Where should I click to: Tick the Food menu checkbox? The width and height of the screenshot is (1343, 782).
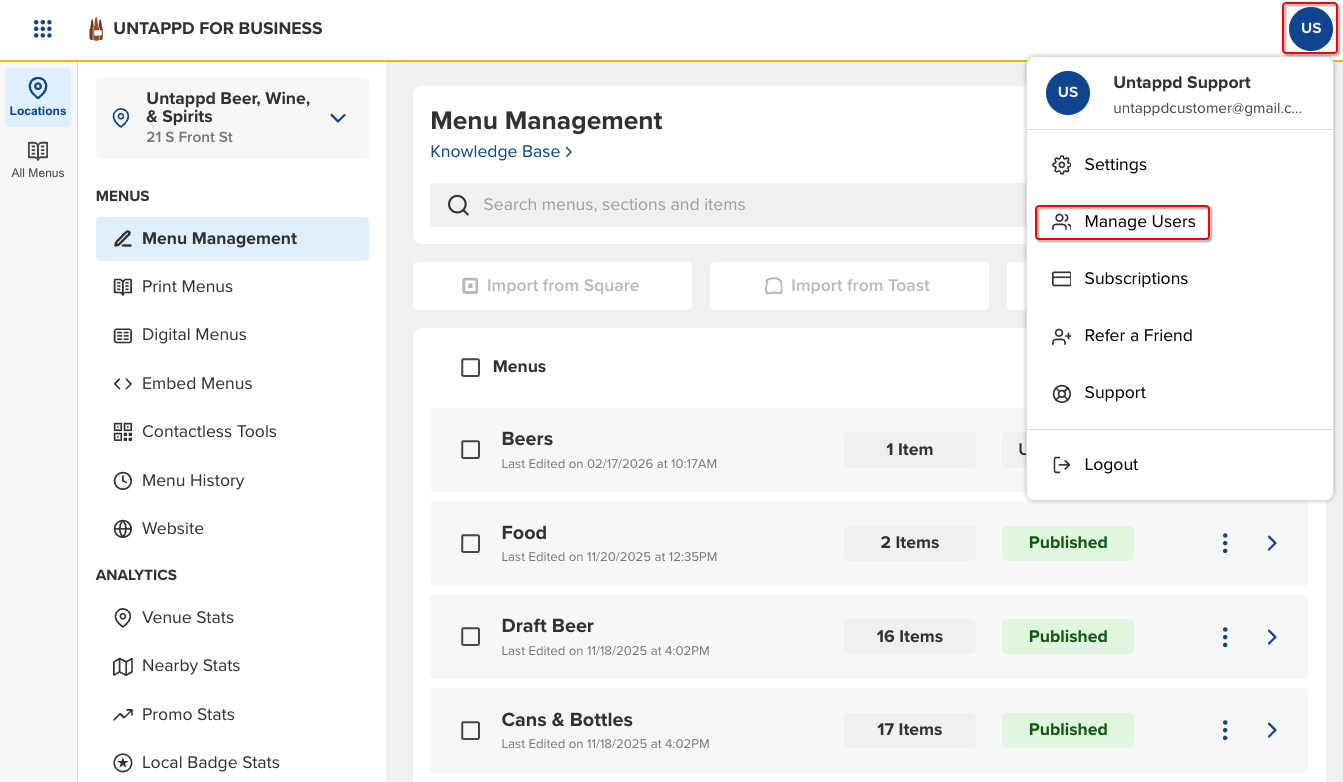pyautogui.click(x=471, y=543)
